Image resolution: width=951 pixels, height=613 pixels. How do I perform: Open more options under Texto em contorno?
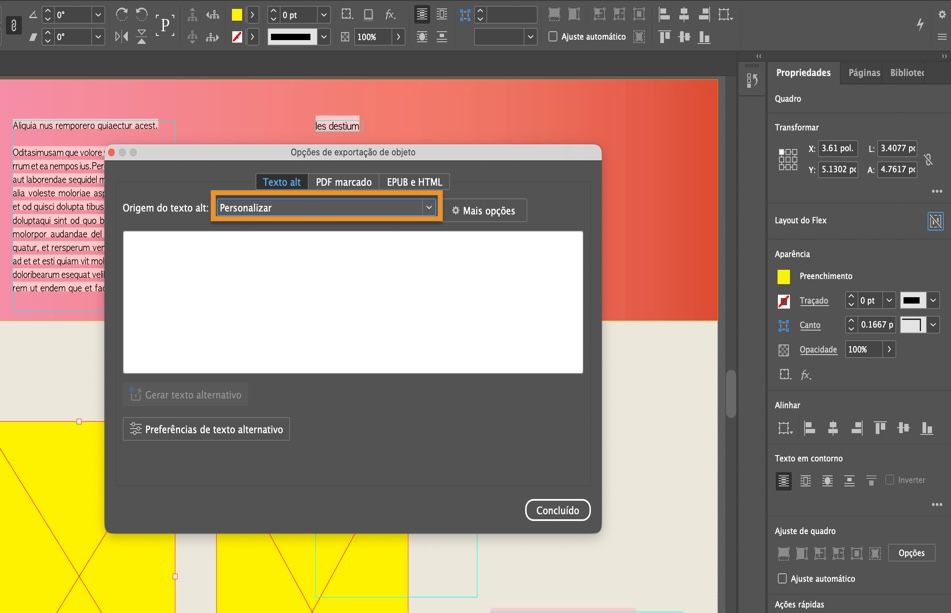pyautogui.click(x=937, y=504)
